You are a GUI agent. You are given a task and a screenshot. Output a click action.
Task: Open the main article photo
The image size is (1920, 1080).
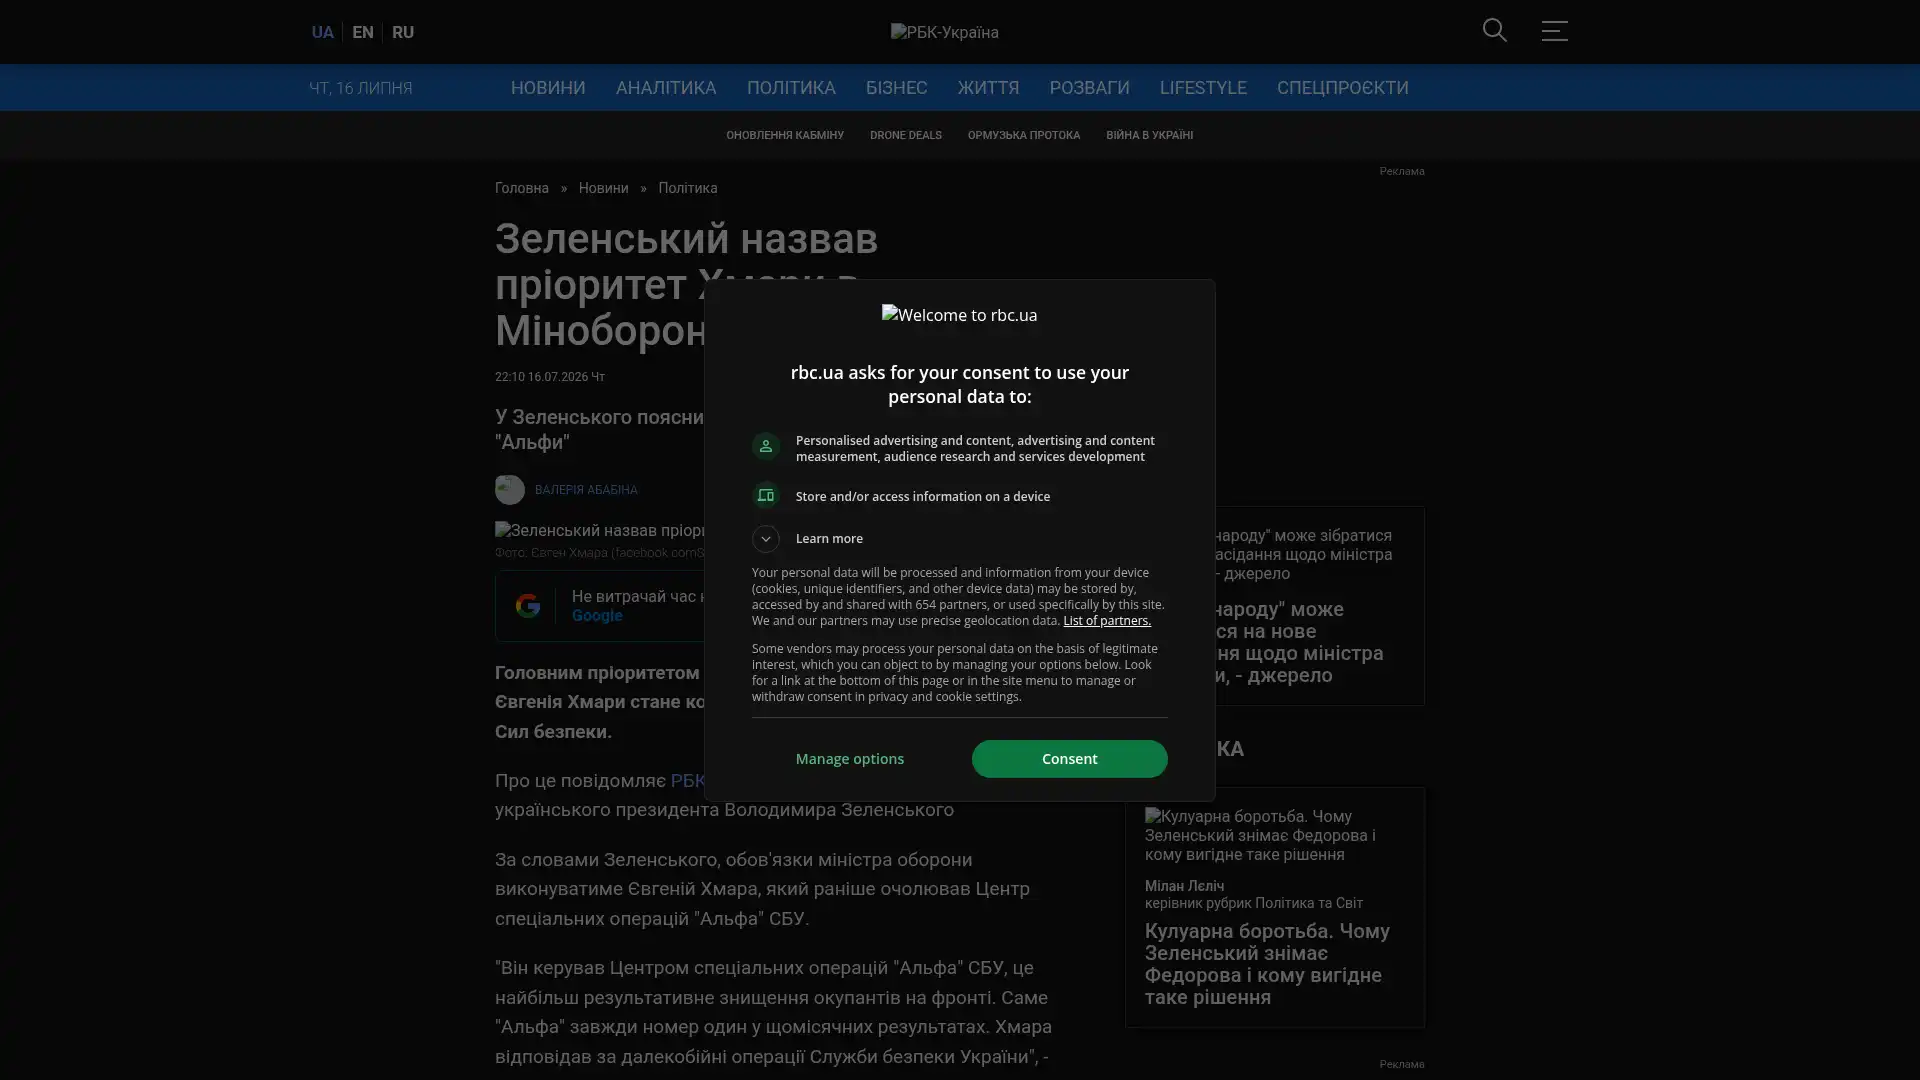pyautogui.click(x=602, y=531)
